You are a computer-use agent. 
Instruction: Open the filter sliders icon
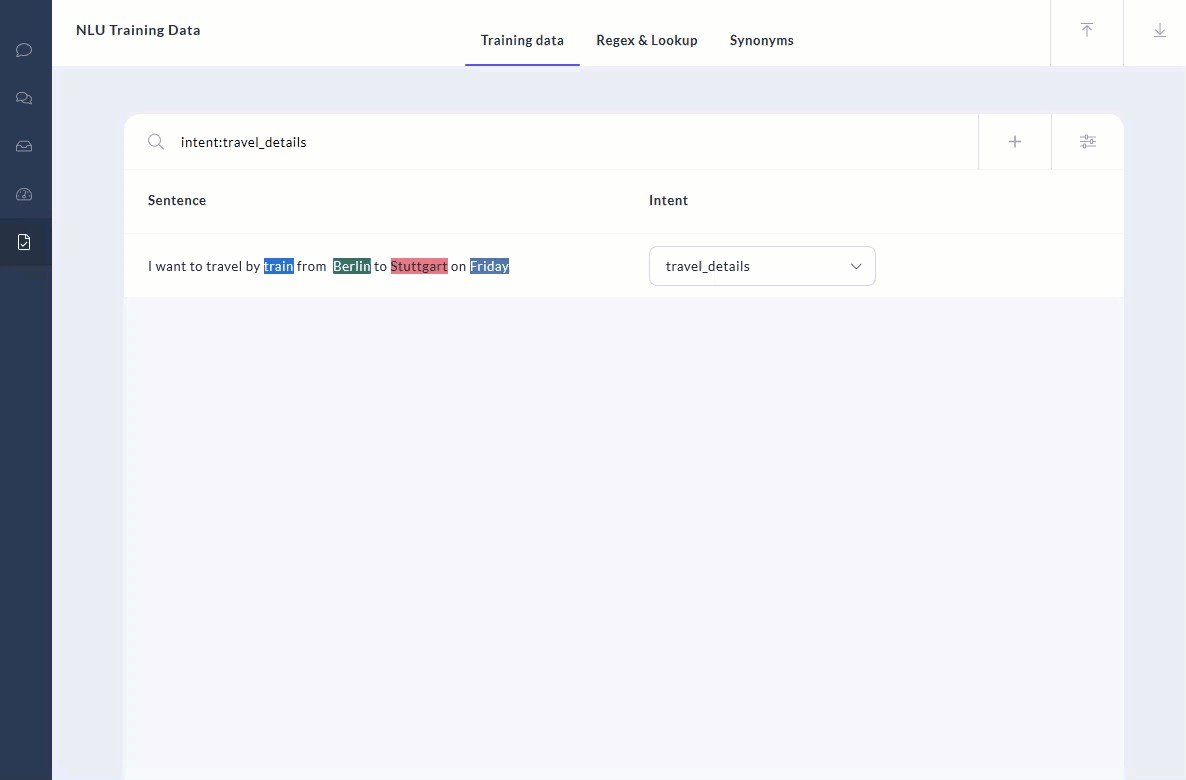tap(1088, 141)
